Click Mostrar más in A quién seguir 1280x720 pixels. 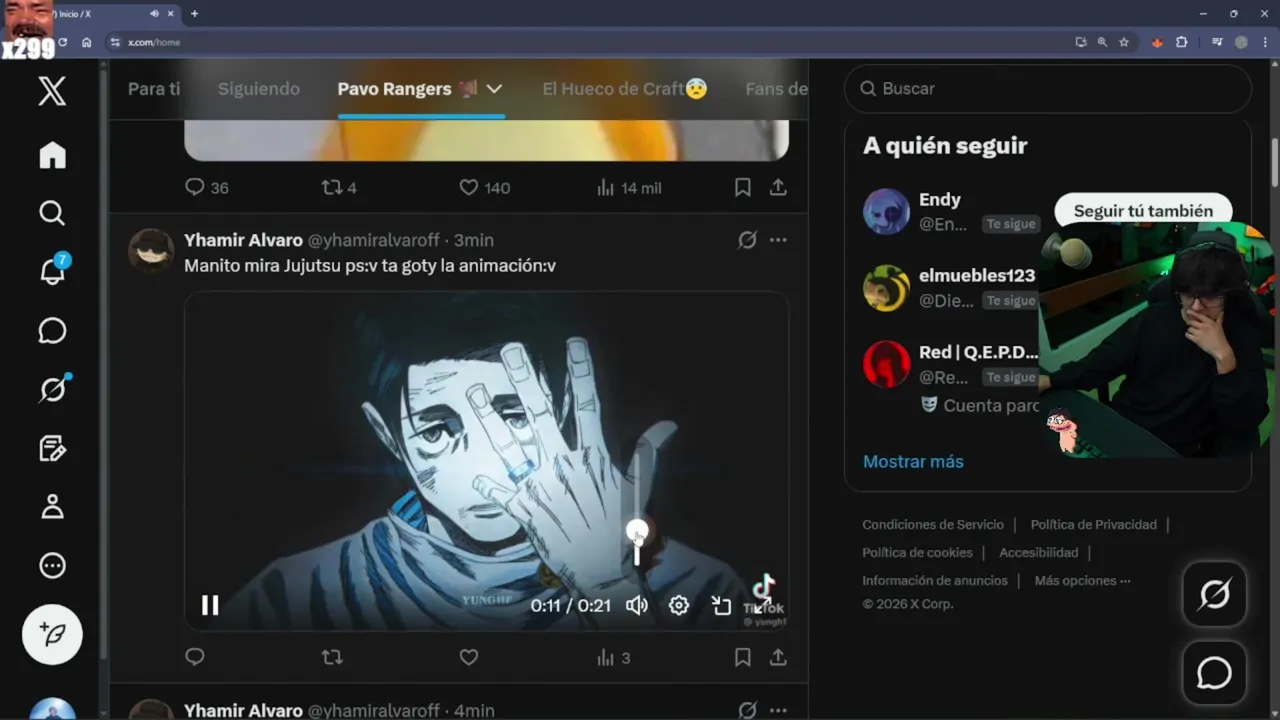[x=913, y=461]
